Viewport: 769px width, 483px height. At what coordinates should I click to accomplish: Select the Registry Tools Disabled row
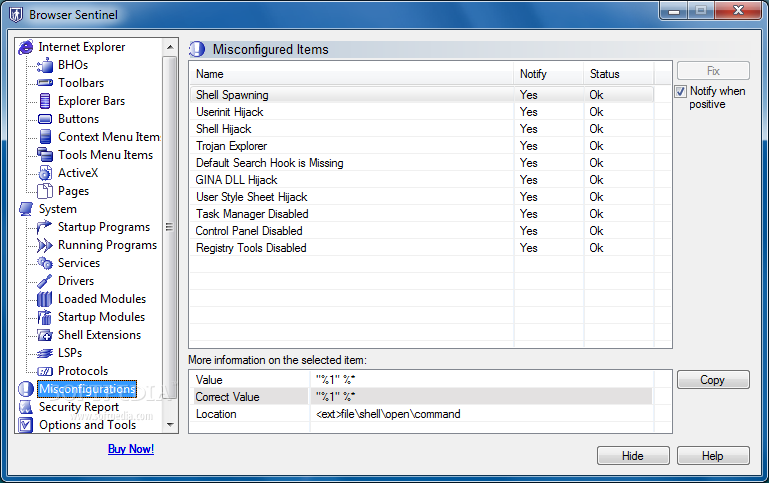click(x=422, y=248)
